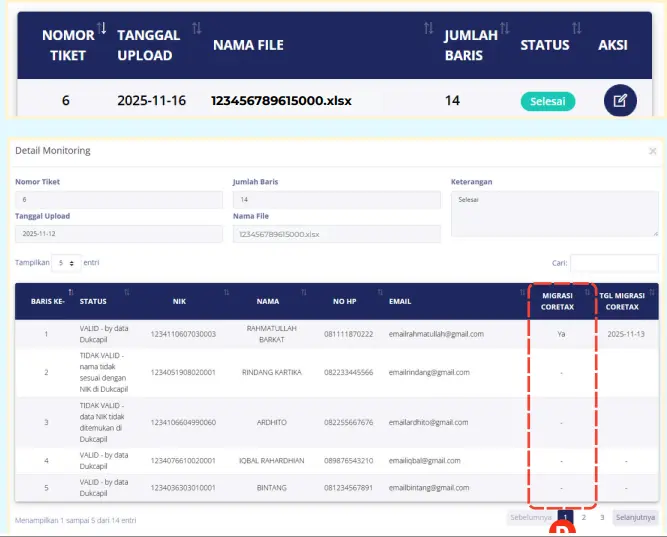The height and width of the screenshot is (537, 667).
Task: Click 'Menampilkan 1 sampai 5 dari 14 entri'
Action: click(x=75, y=520)
